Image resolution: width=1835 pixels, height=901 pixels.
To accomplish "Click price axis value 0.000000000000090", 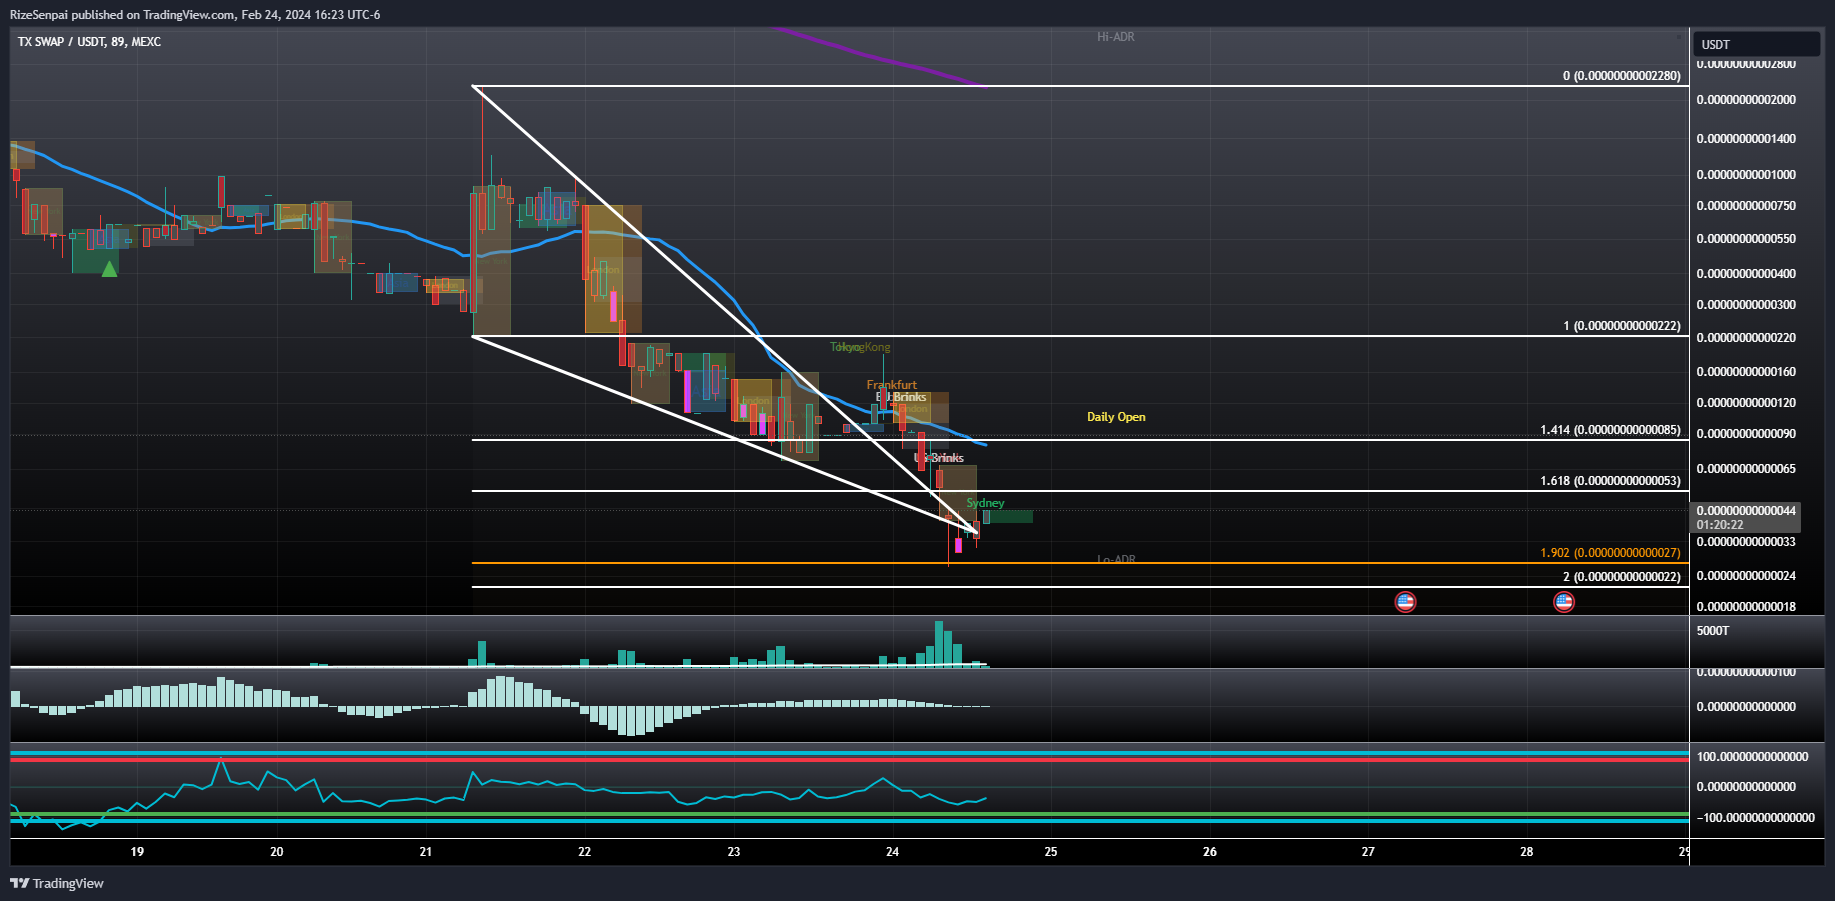I will click(x=1746, y=434).
